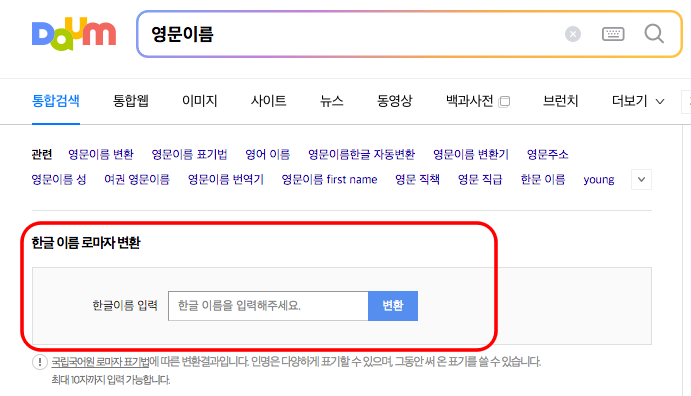Click related search 영문주소
Image resolution: width=691 pixels, height=396 pixels.
point(548,154)
